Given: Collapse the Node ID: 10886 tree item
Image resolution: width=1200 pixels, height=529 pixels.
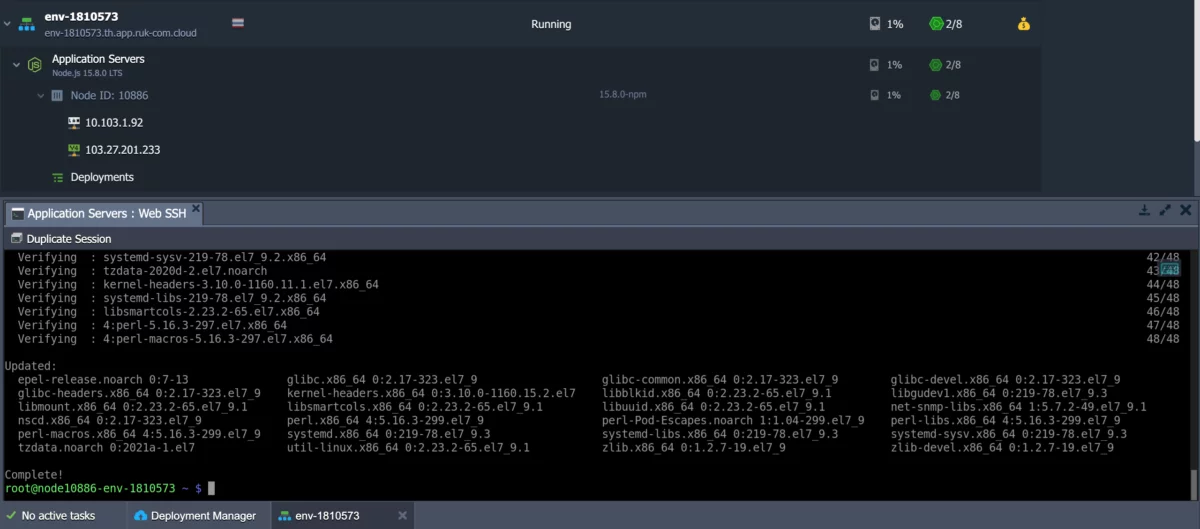Looking at the screenshot, I should pos(41,96).
